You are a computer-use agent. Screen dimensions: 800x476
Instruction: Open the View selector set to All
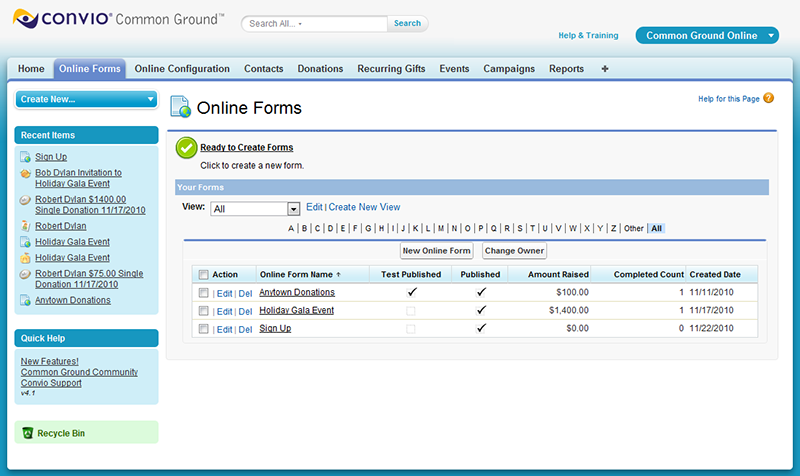(x=255, y=208)
